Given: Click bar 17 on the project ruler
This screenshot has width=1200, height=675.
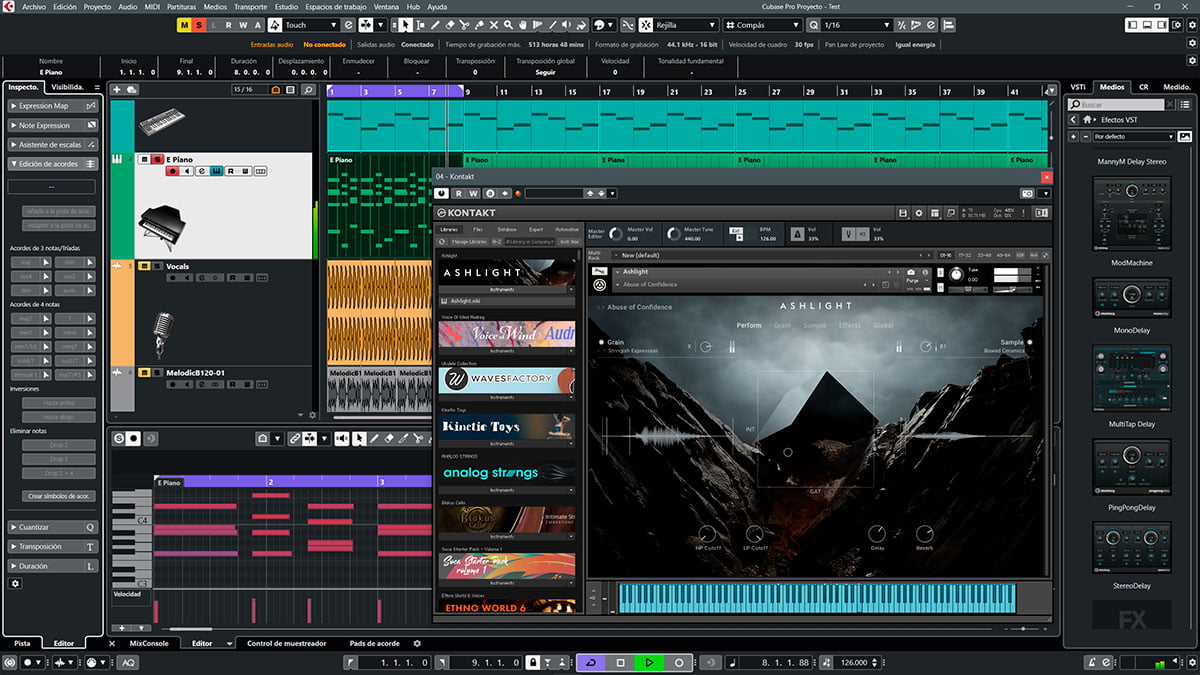Looking at the screenshot, I should (605, 91).
